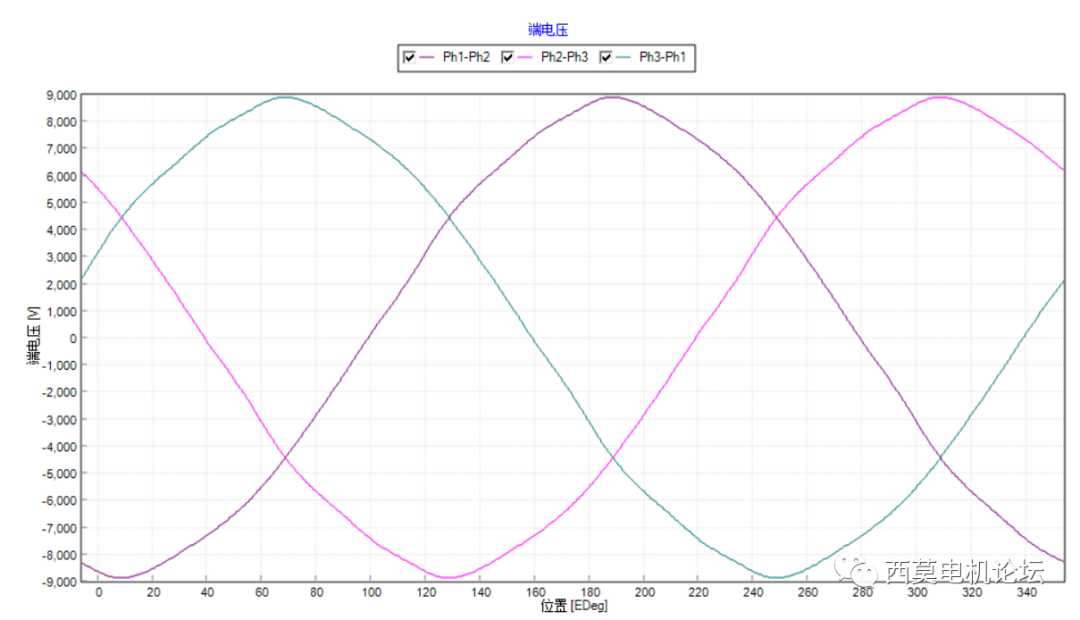Image resolution: width=1080 pixels, height=620 pixels.
Task: Click the purple Ph1-Ph2 line sample
Action: [427, 57]
